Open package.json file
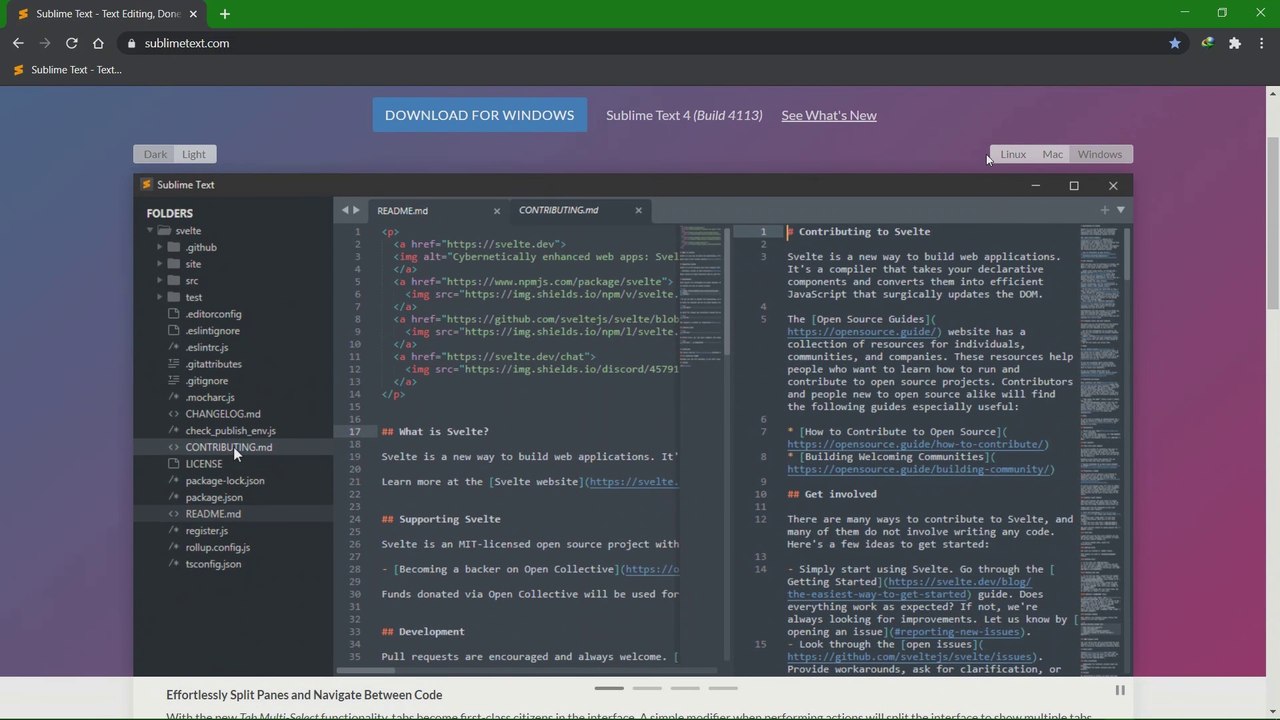 coord(214,497)
